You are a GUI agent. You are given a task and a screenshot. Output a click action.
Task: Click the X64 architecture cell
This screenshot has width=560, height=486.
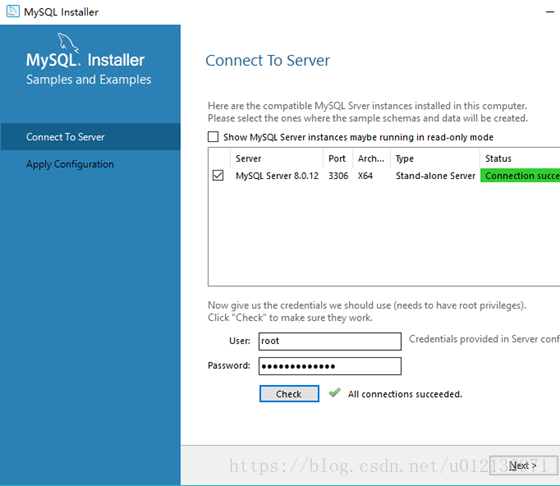click(365, 176)
